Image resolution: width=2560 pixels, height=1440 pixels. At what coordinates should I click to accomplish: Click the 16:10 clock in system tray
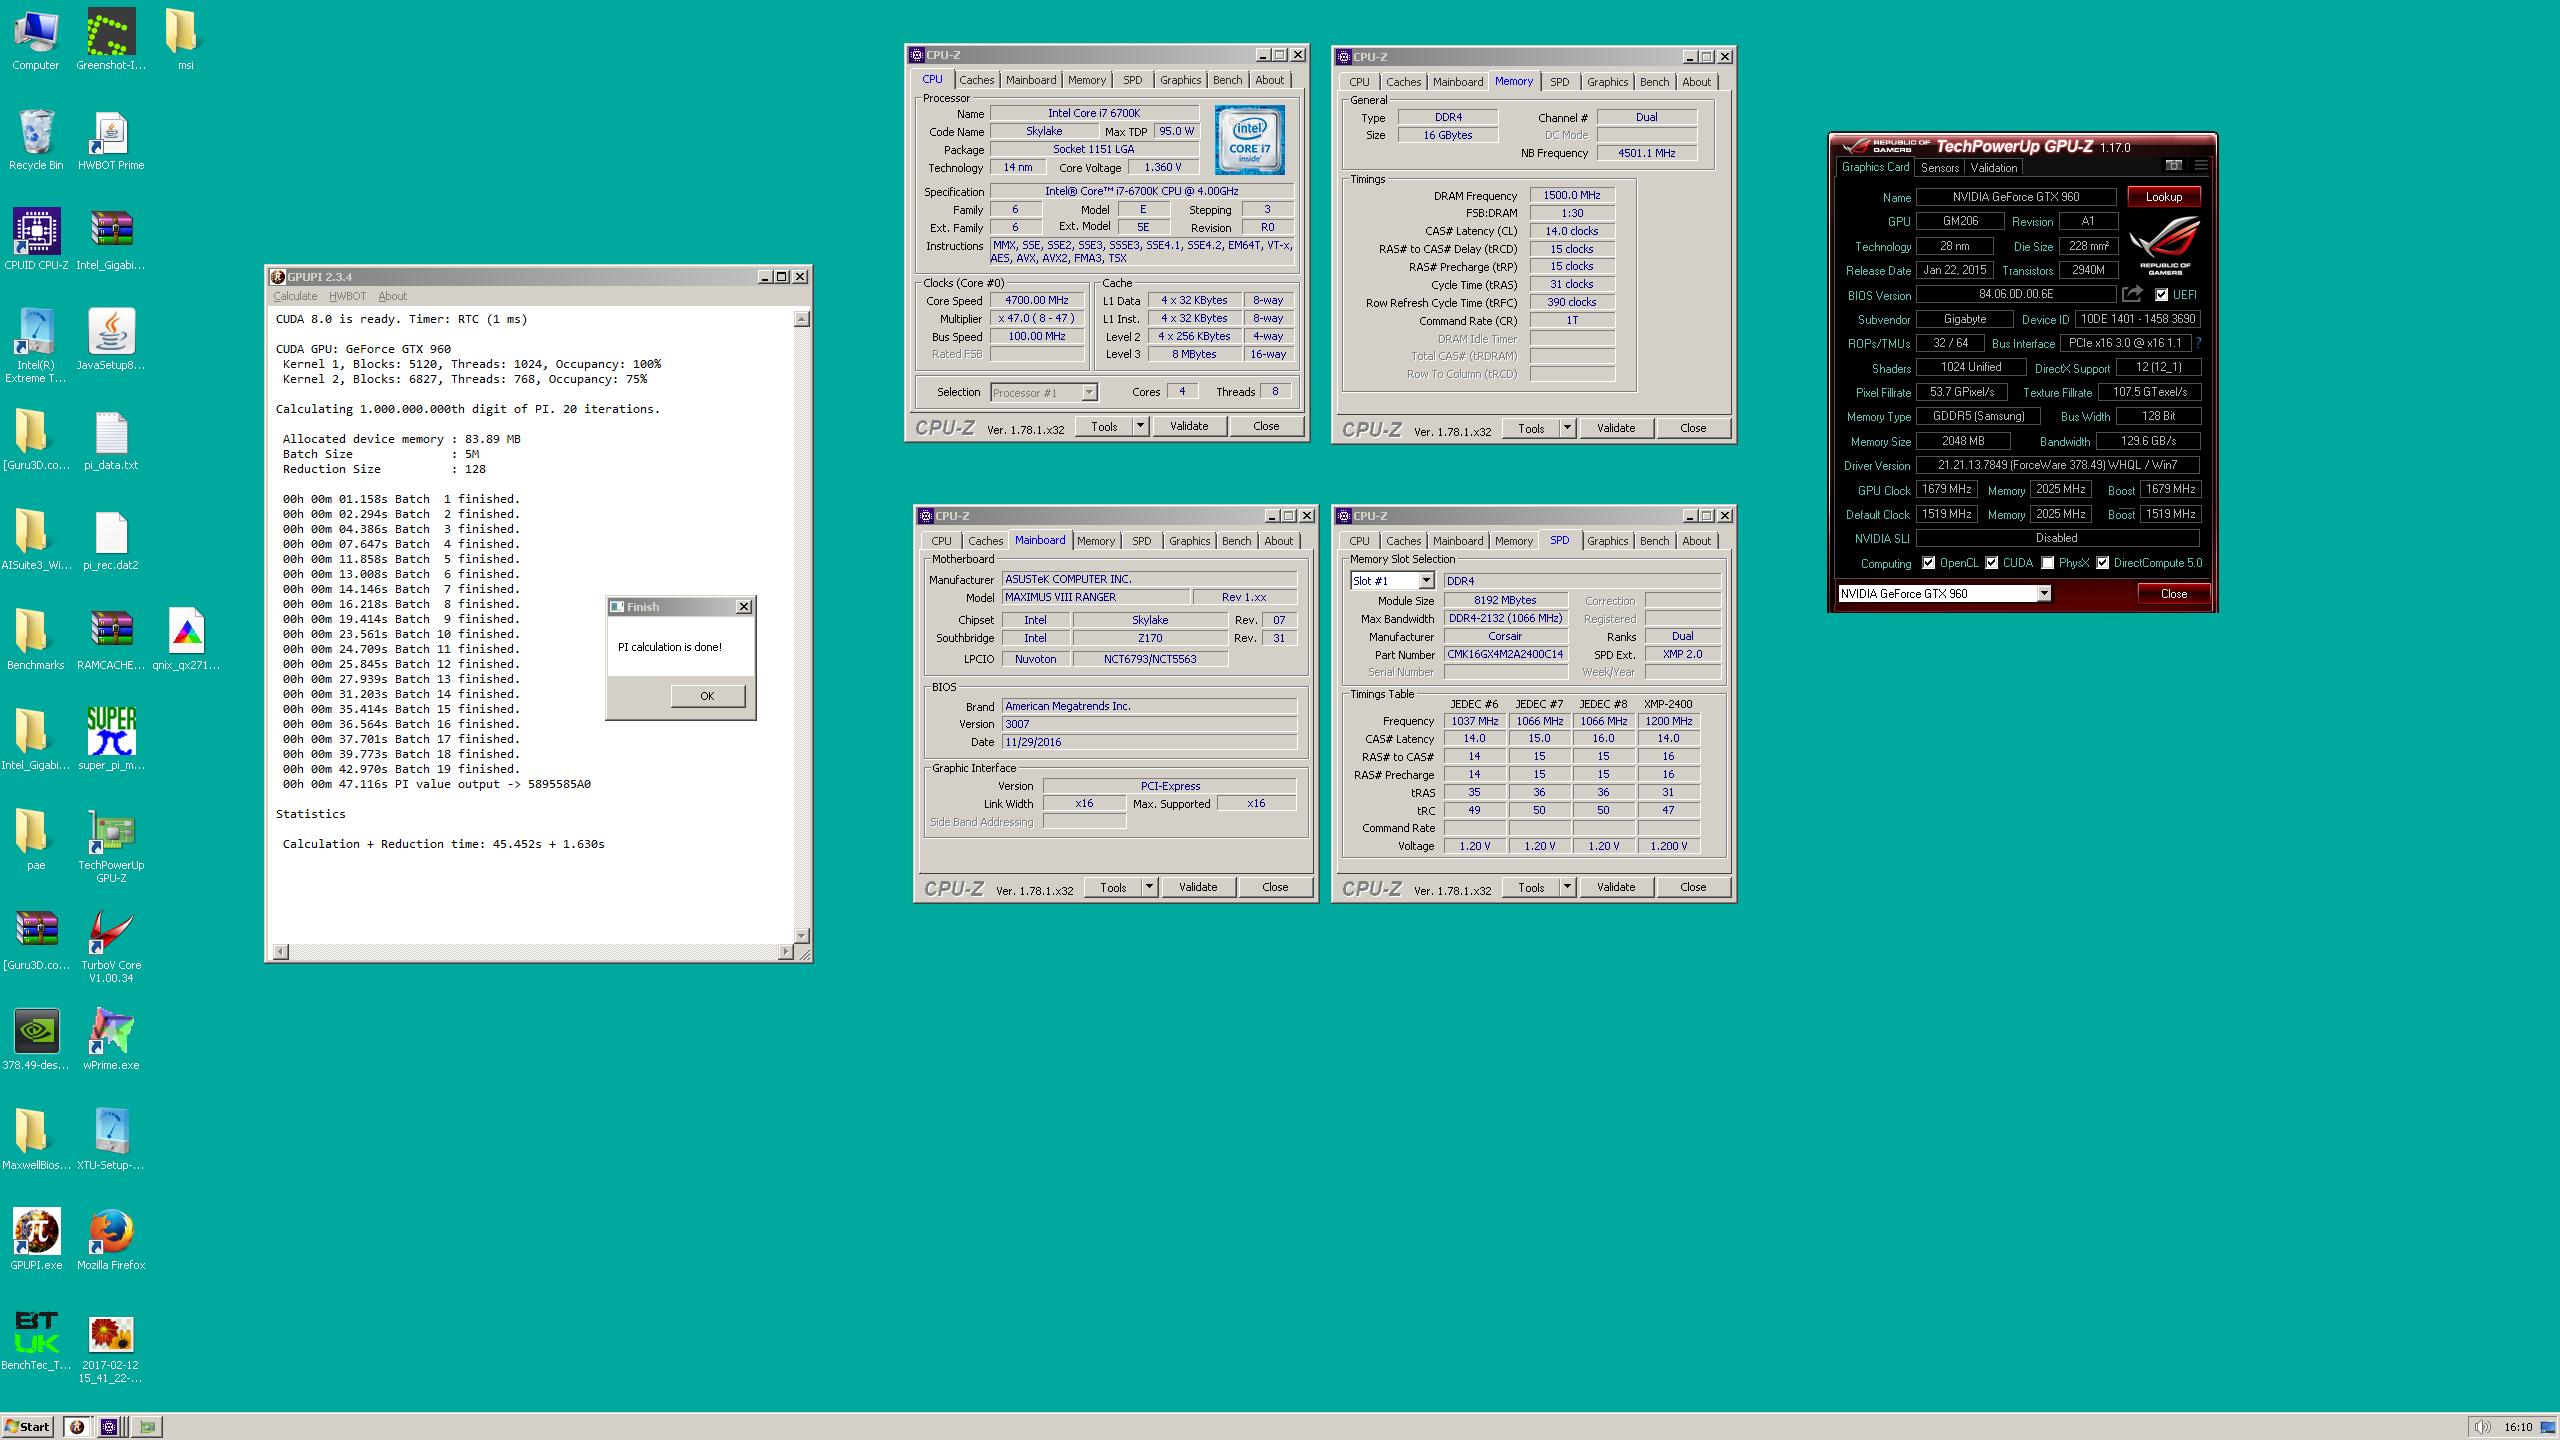point(2518,1427)
